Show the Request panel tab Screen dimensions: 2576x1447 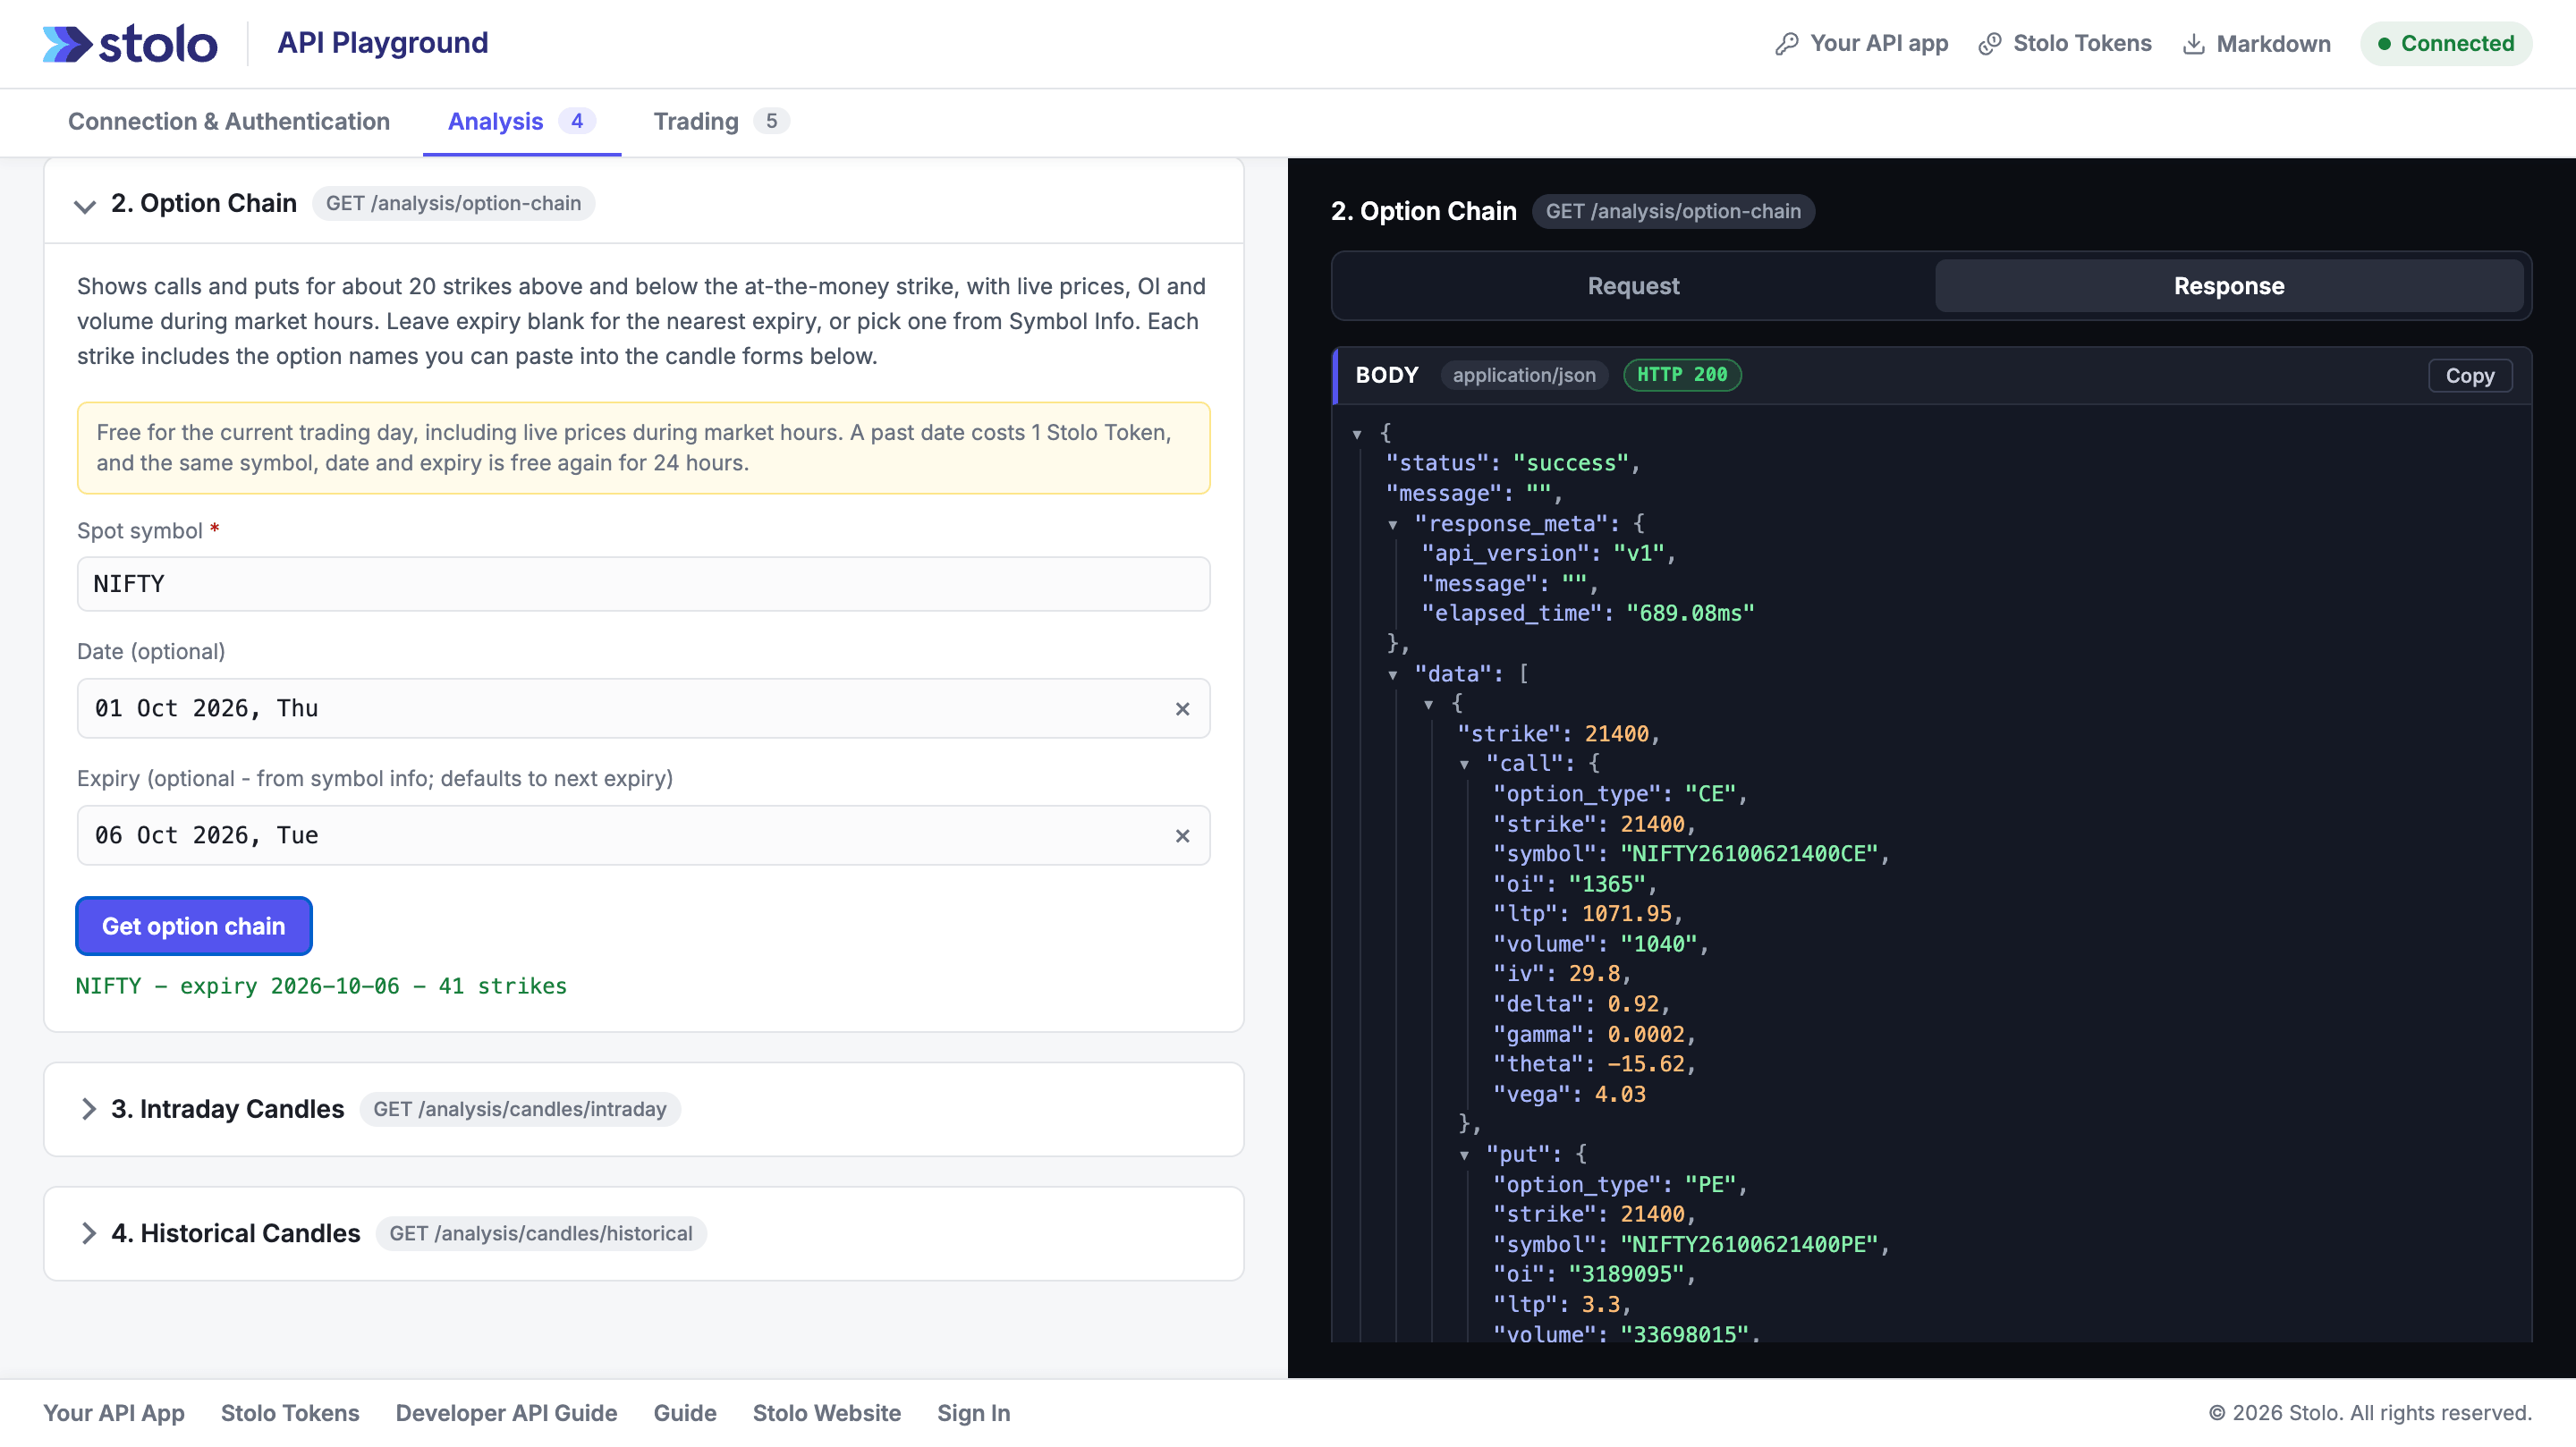pos(1633,286)
